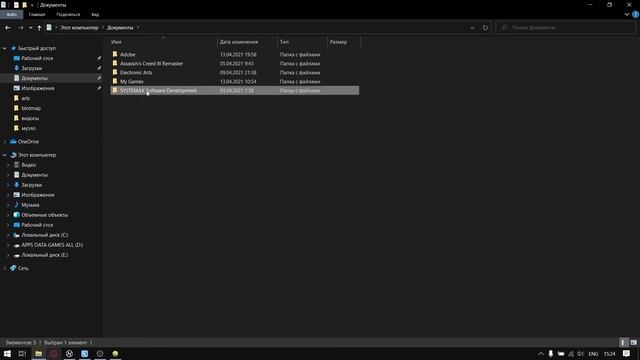Select the Adobe folder icon
Screen dimensions: 640x360
(x=115, y=54)
